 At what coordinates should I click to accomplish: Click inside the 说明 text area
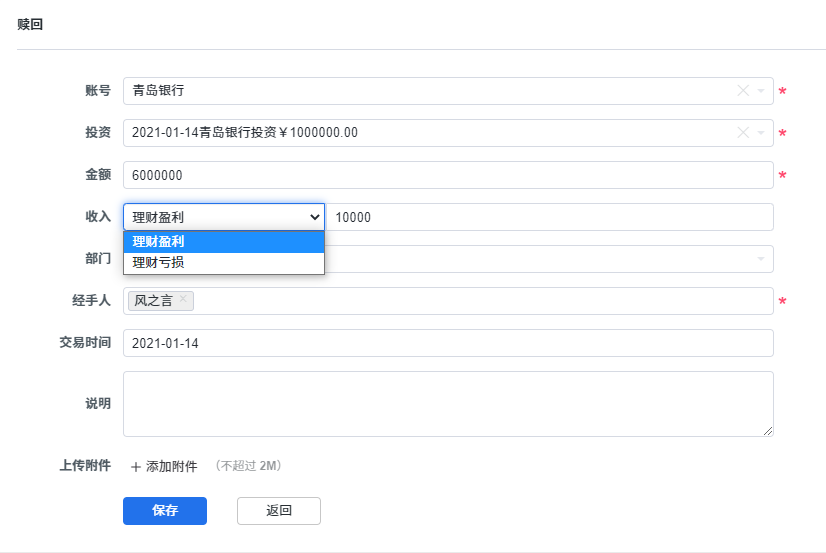tap(448, 403)
